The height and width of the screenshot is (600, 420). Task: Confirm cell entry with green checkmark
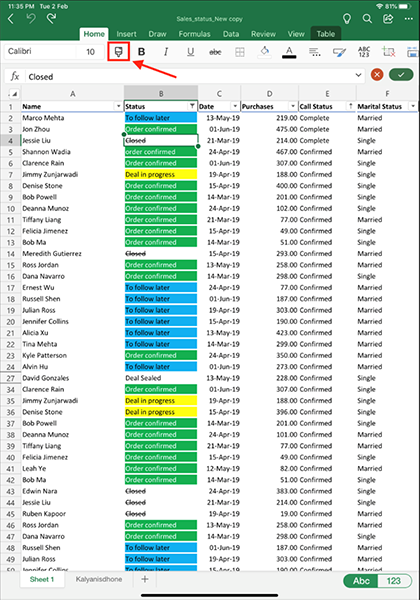coord(401,75)
